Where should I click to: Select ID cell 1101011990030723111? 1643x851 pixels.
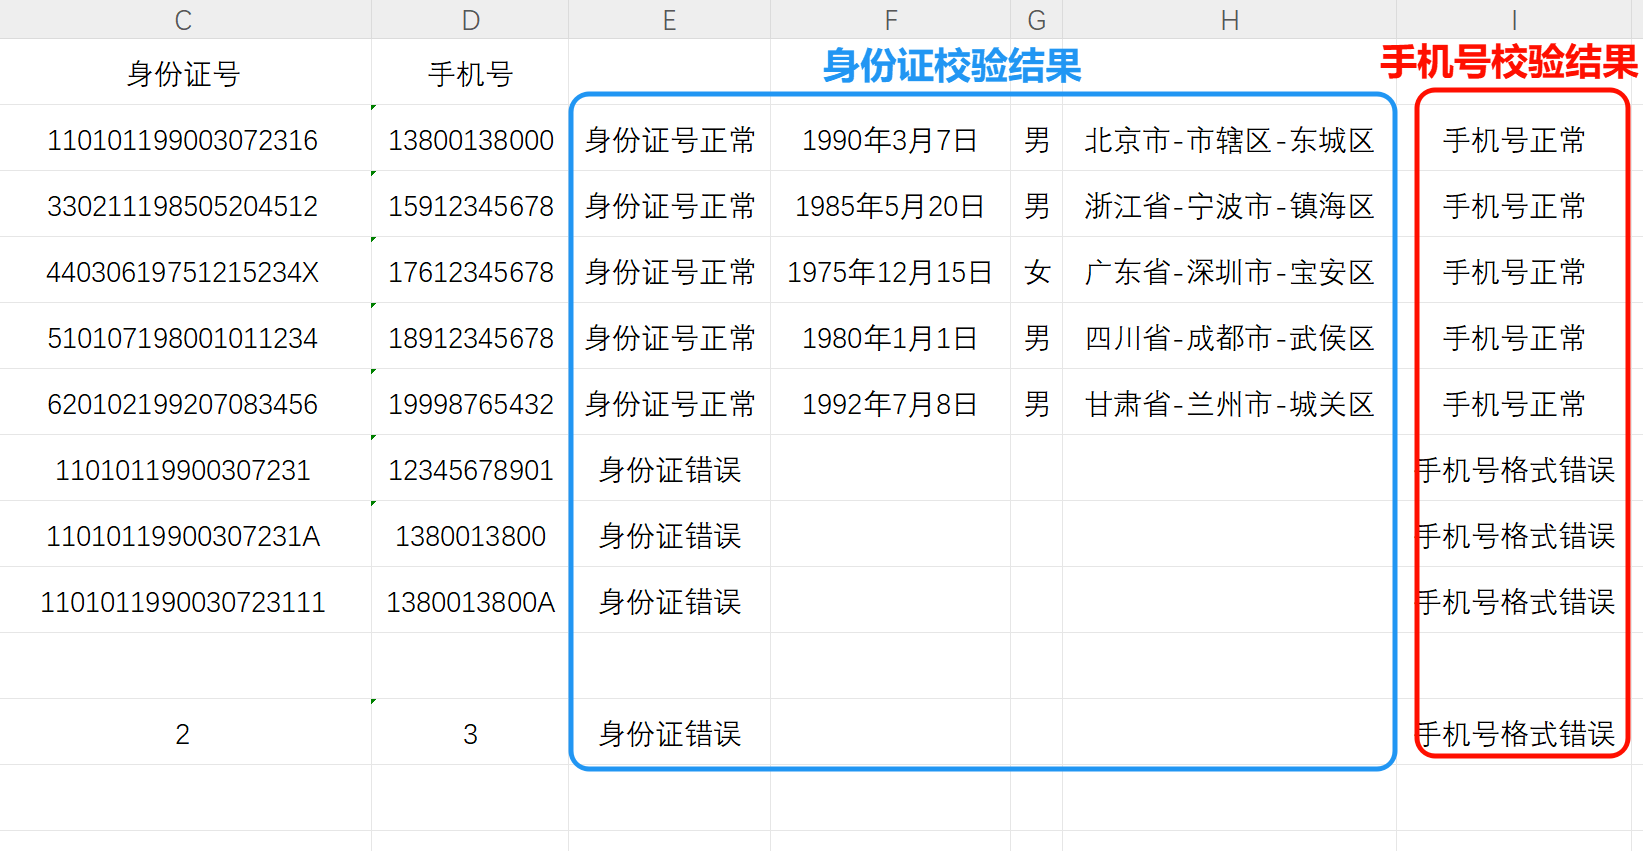pos(183,601)
